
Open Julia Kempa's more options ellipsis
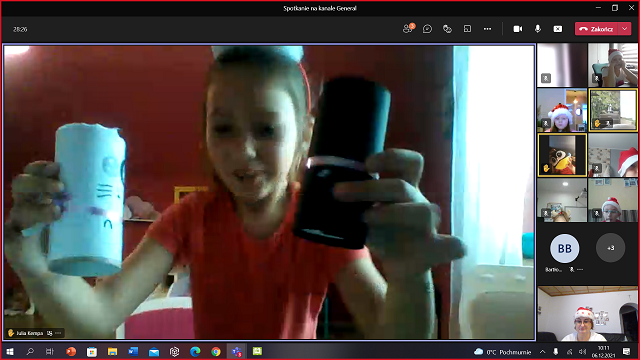58,333
